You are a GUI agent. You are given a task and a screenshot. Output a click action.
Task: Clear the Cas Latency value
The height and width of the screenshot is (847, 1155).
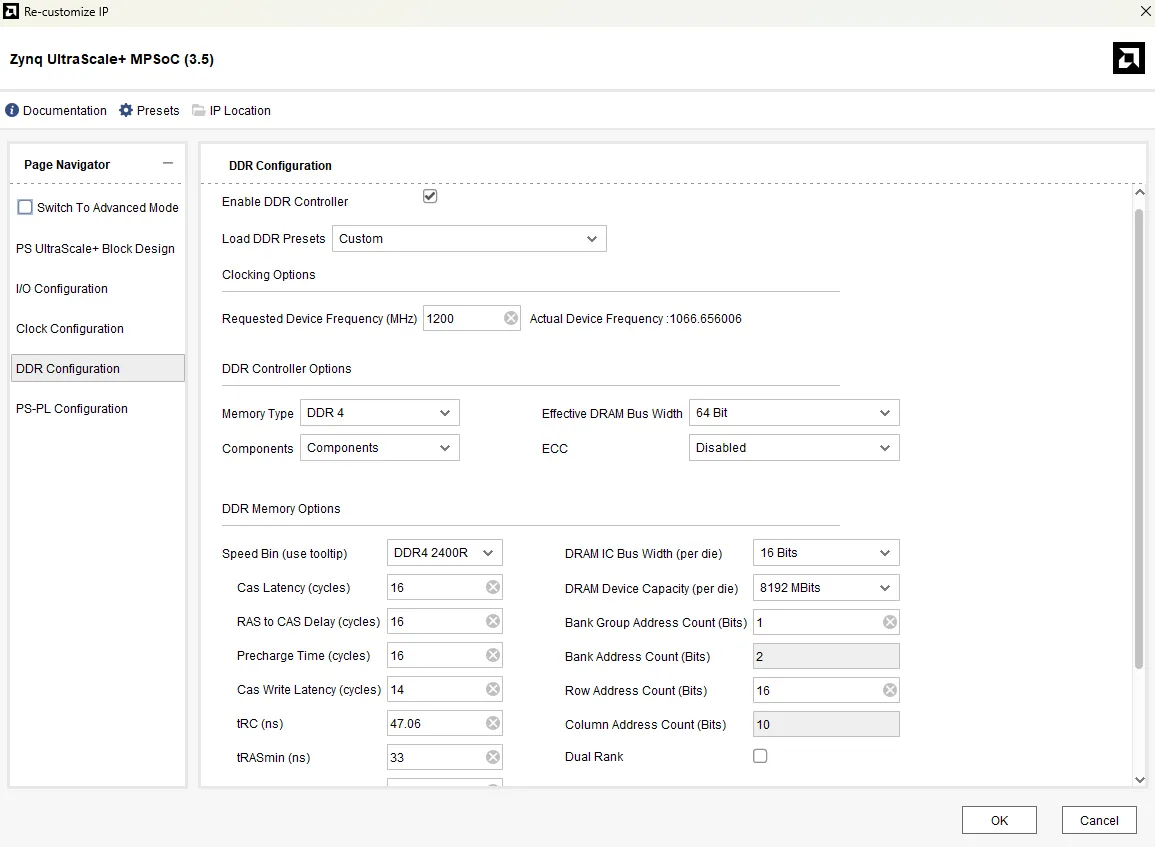click(x=493, y=587)
